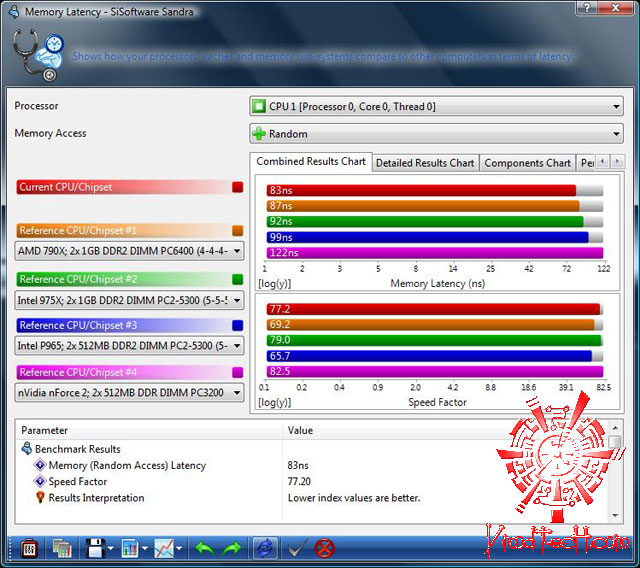Click the Benchmark Results tree icon
Viewport: 640px width, 568px height.
click(27, 448)
